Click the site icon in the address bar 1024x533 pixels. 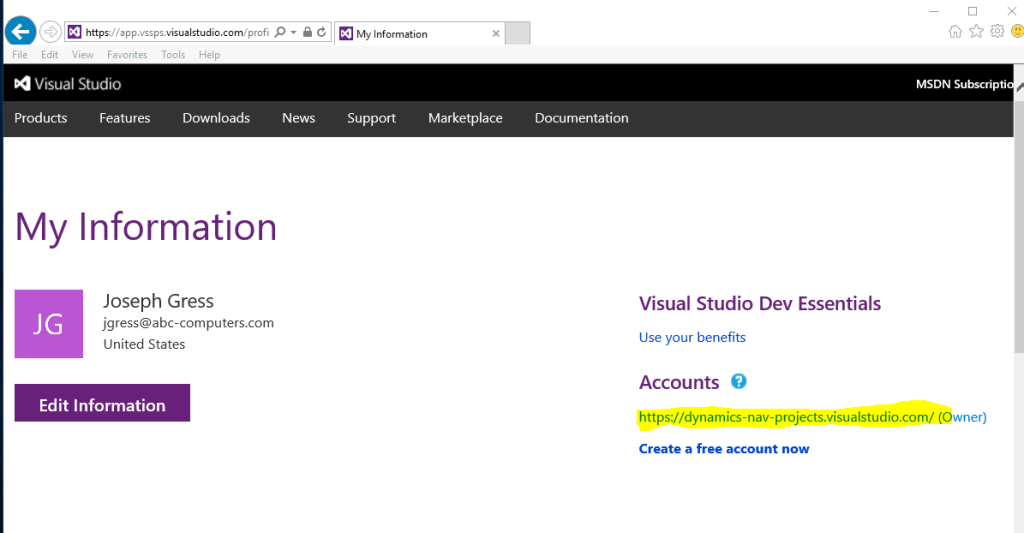pos(74,32)
